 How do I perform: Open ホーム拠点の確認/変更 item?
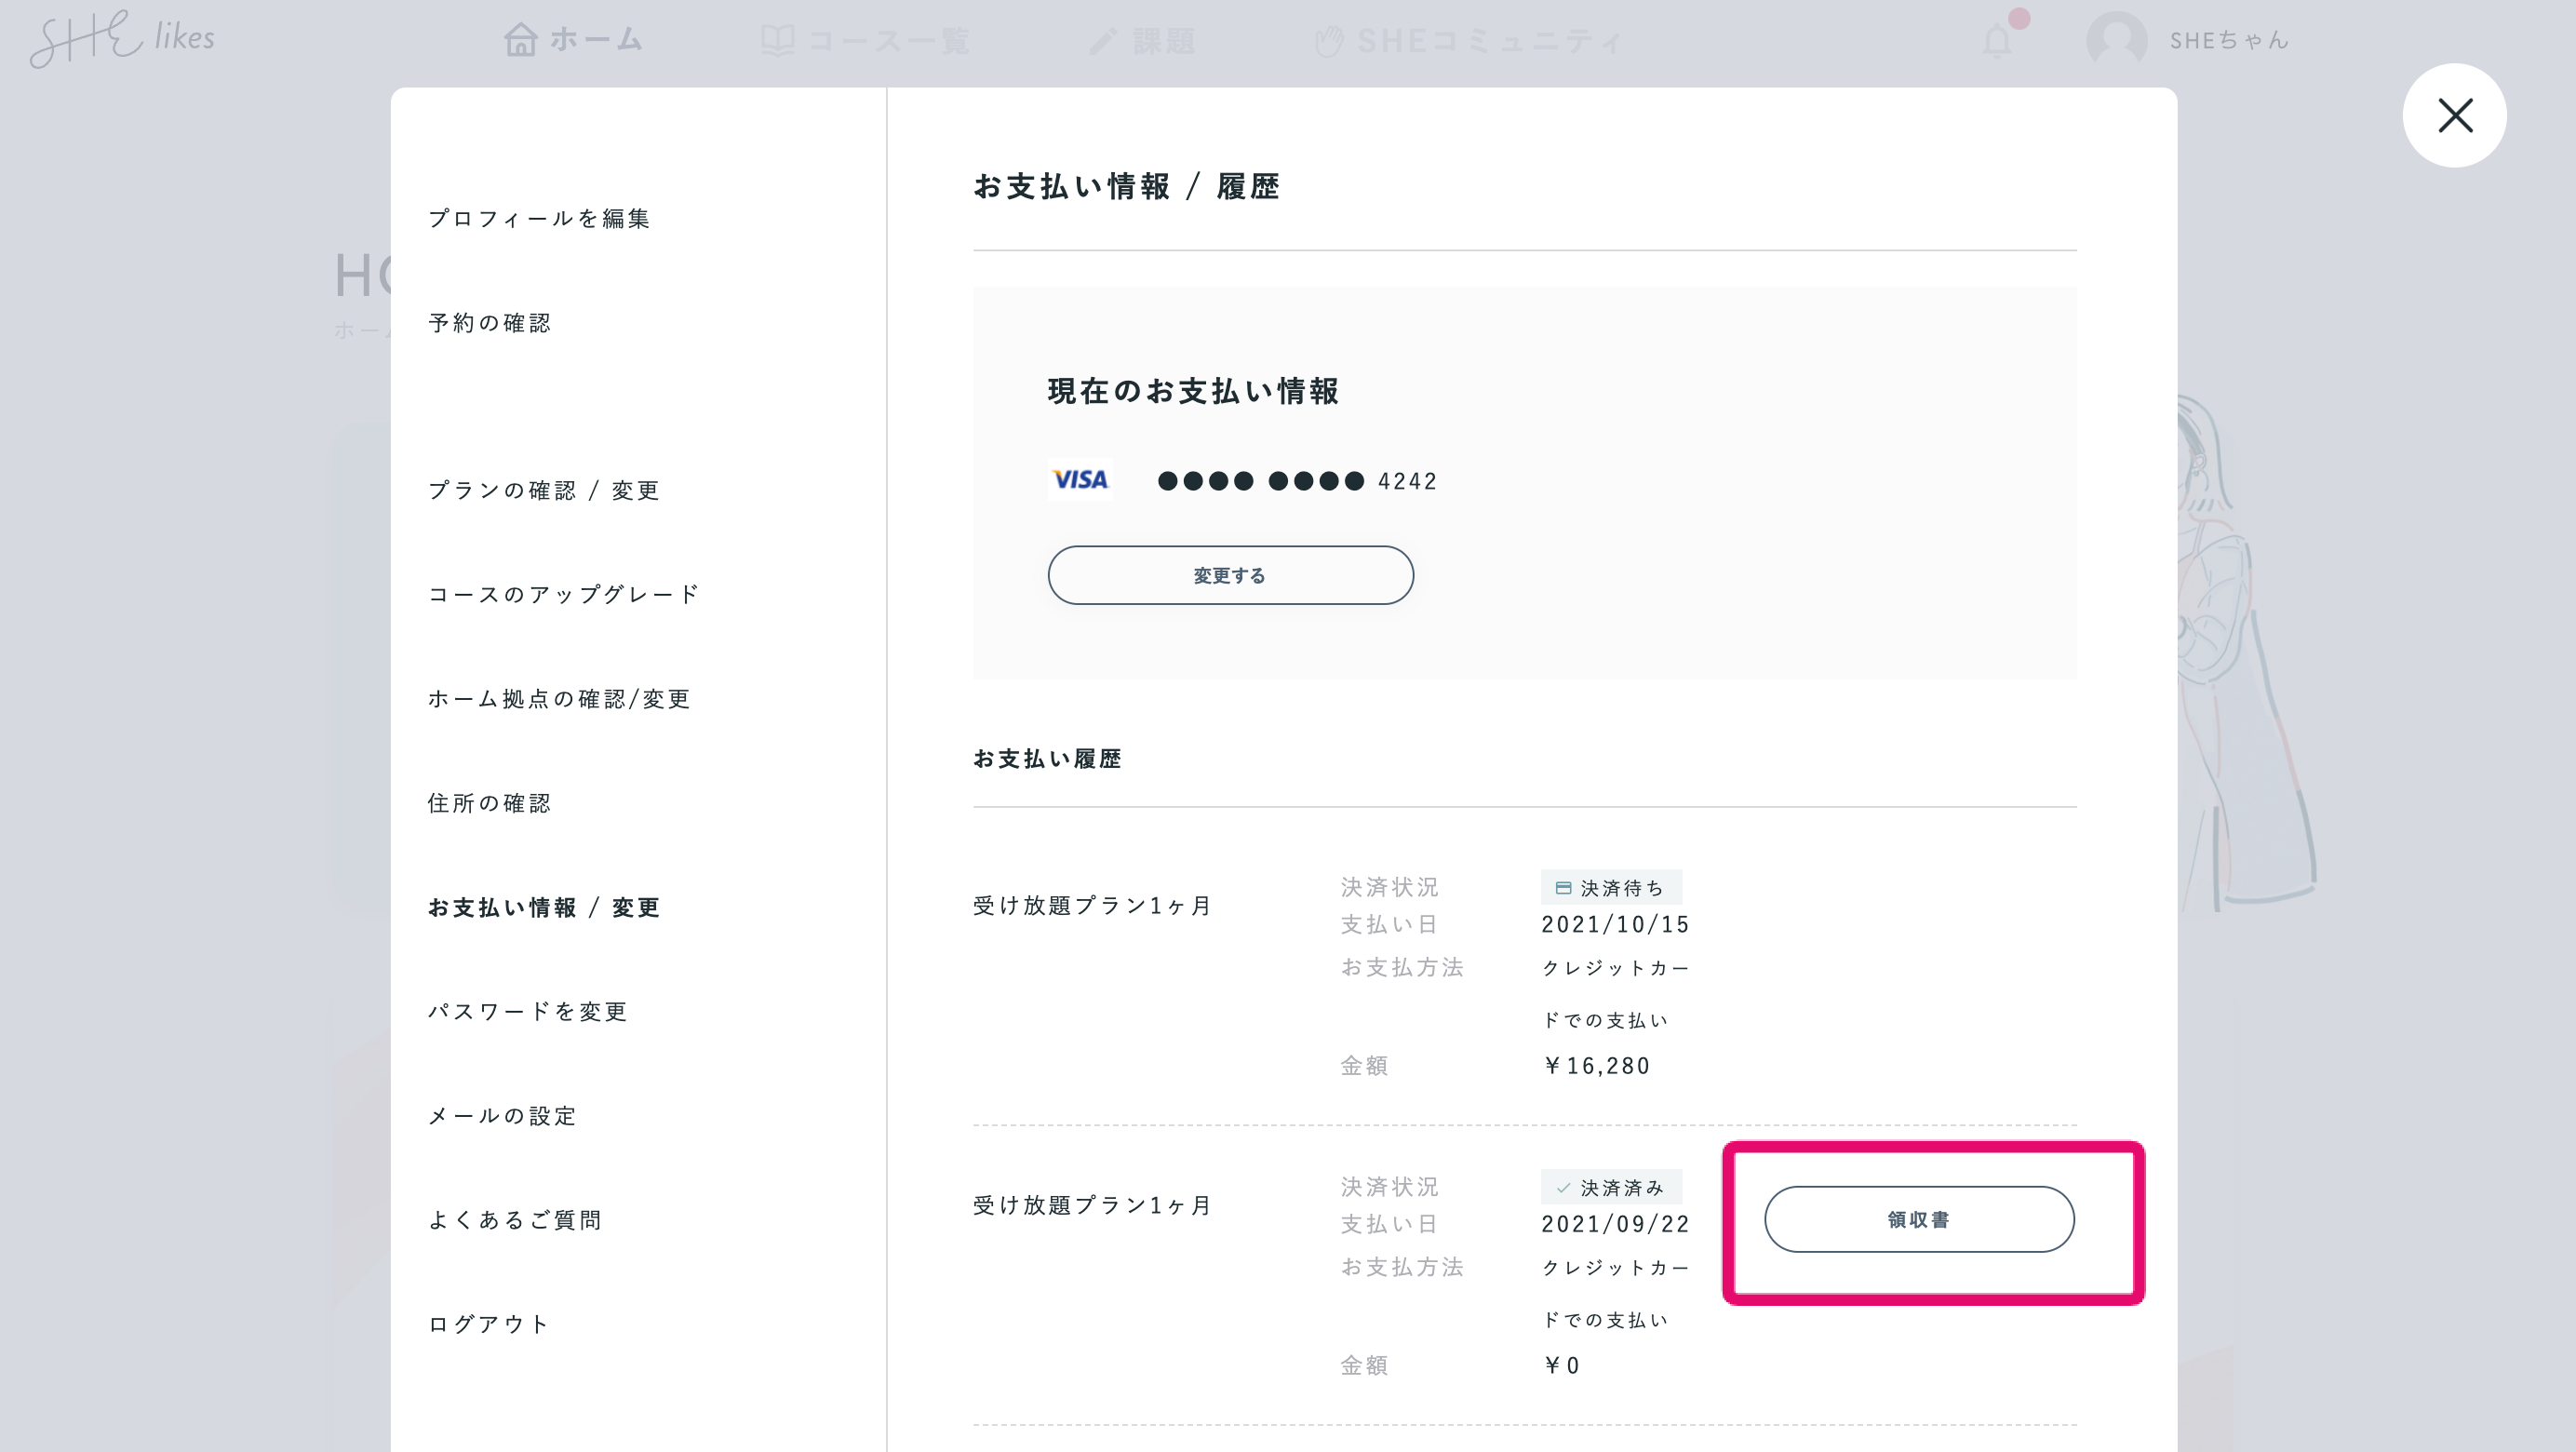tap(559, 699)
